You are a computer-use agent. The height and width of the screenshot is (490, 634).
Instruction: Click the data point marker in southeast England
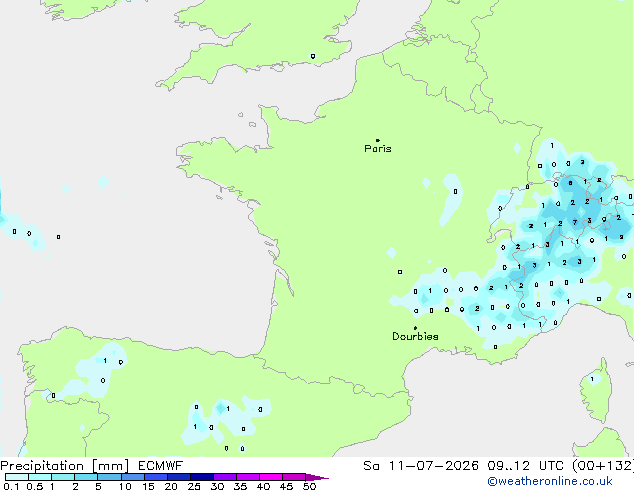coord(313,56)
